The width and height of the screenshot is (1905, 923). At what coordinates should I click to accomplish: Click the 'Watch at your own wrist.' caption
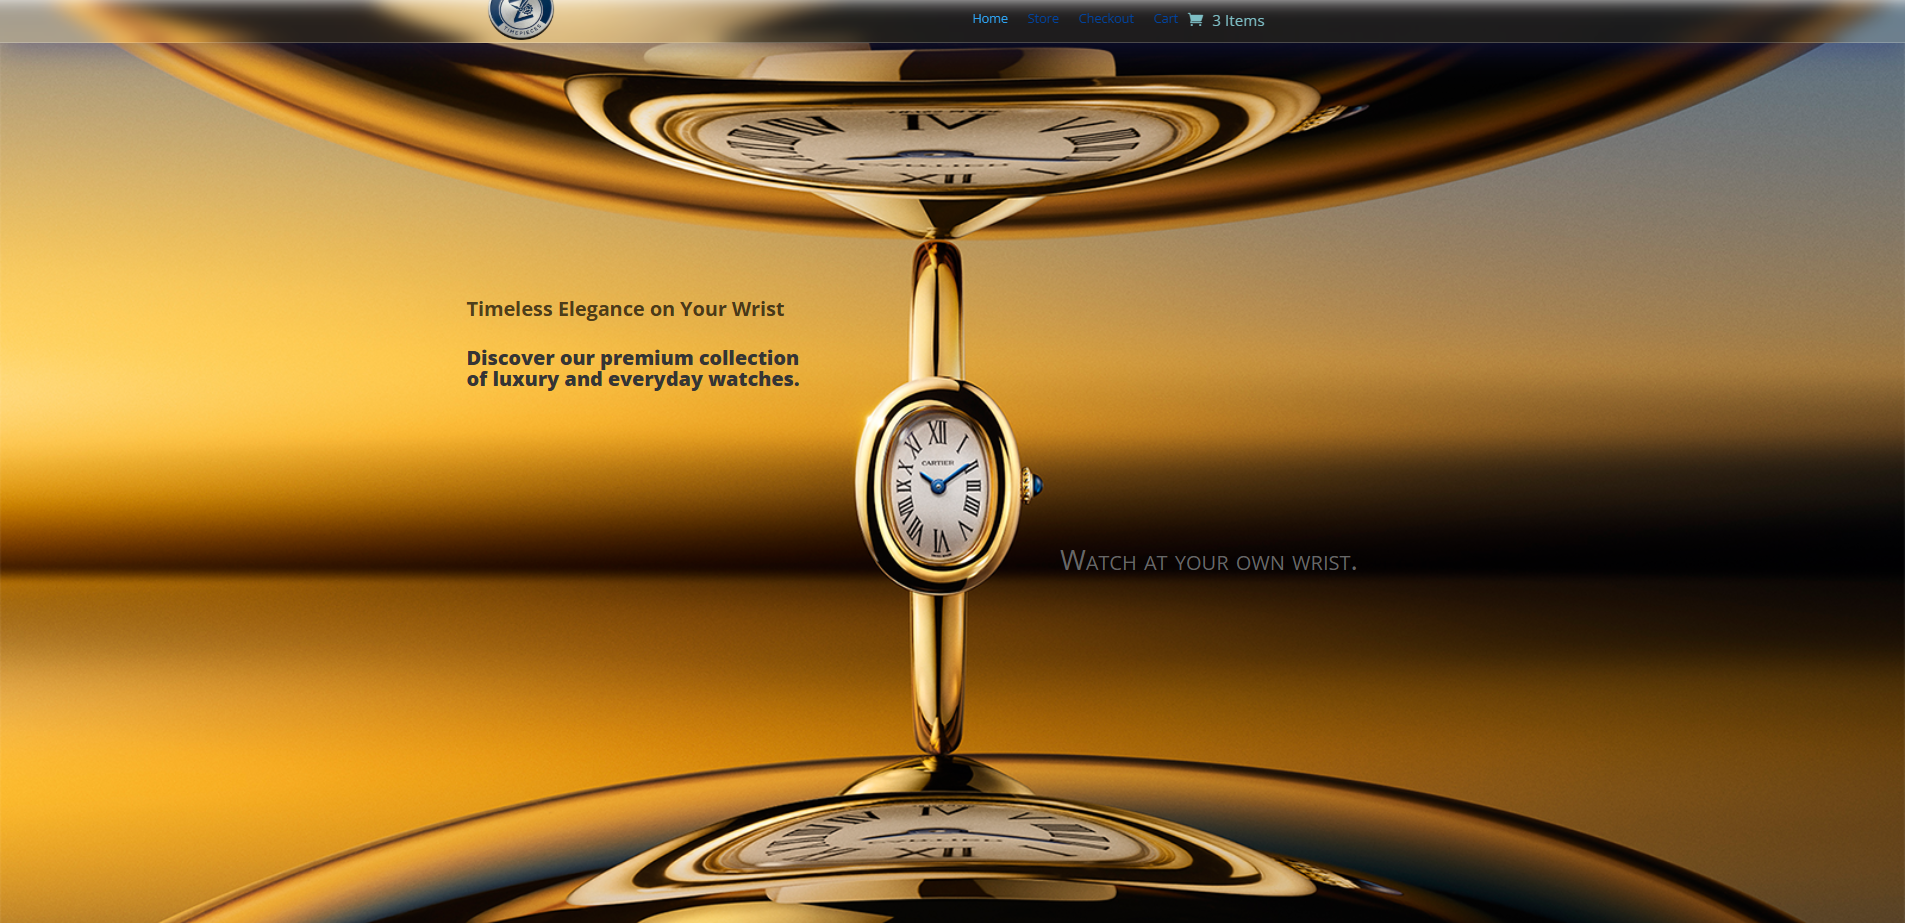point(1208,561)
